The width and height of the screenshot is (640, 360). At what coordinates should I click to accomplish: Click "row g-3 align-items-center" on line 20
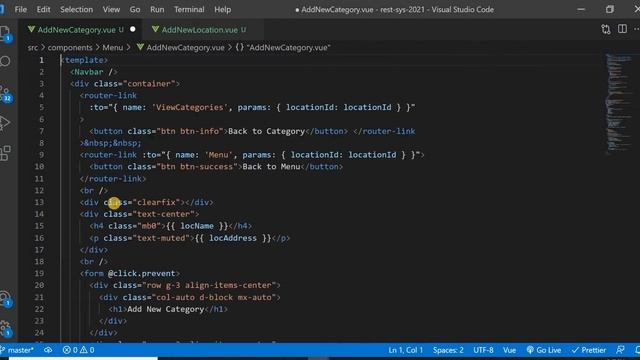tap(209, 285)
